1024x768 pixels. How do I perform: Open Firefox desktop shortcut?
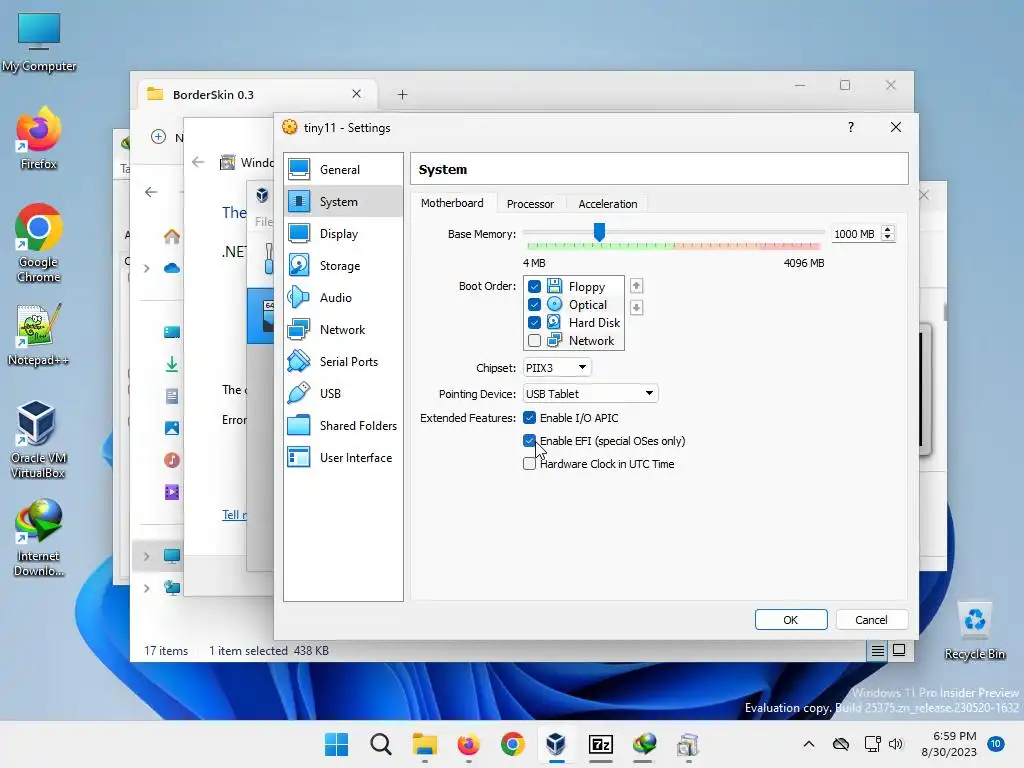(x=39, y=139)
